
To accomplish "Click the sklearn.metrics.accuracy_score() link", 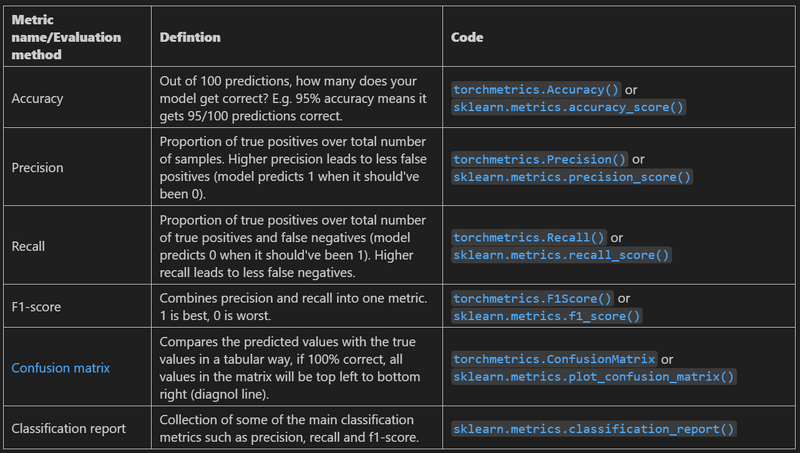I will click(568, 106).
